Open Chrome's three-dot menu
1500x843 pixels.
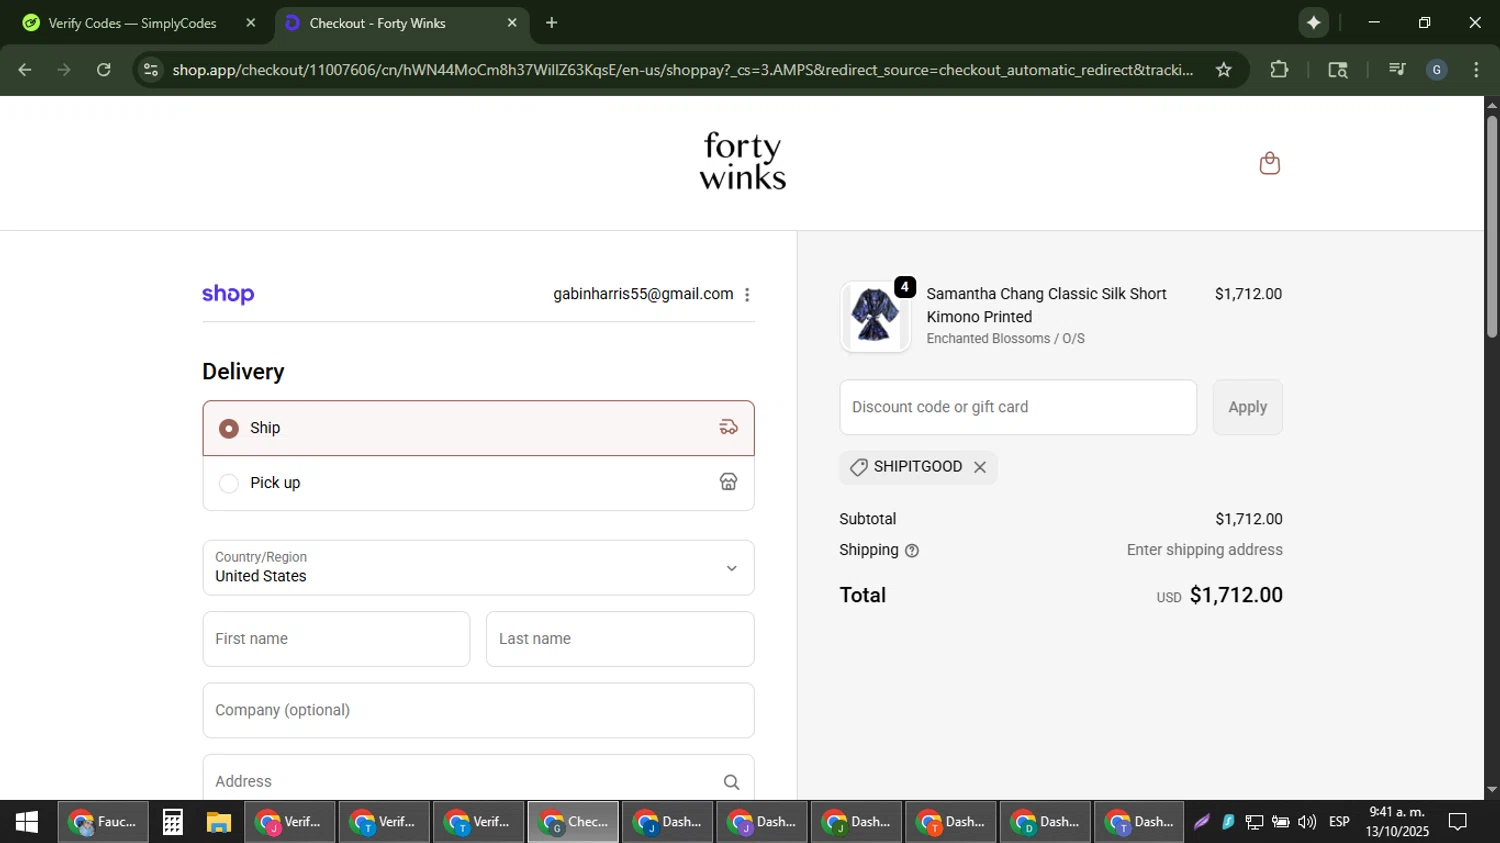[x=1476, y=69]
